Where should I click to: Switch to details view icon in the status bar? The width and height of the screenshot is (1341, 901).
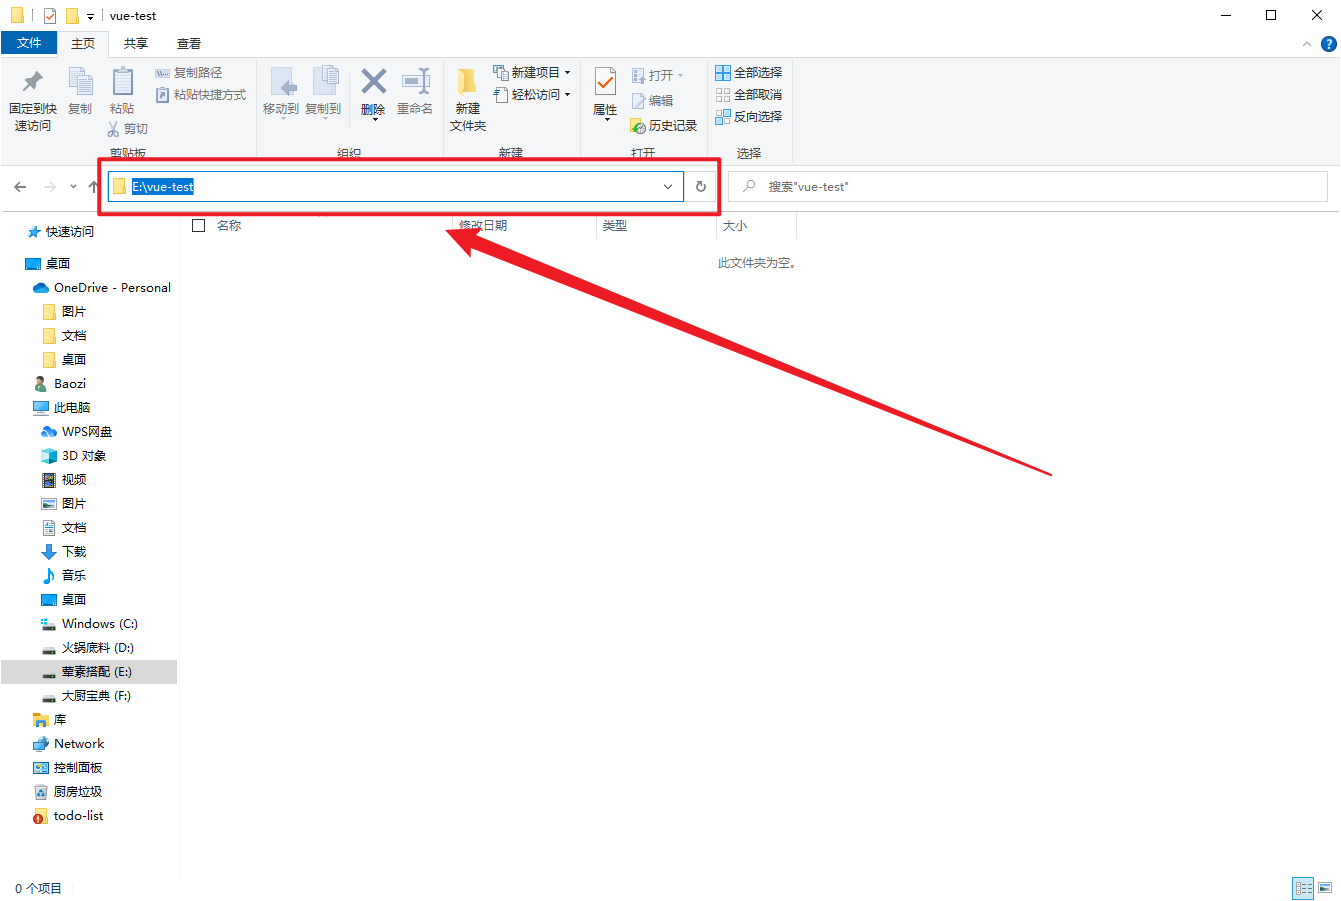[1303, 887]
